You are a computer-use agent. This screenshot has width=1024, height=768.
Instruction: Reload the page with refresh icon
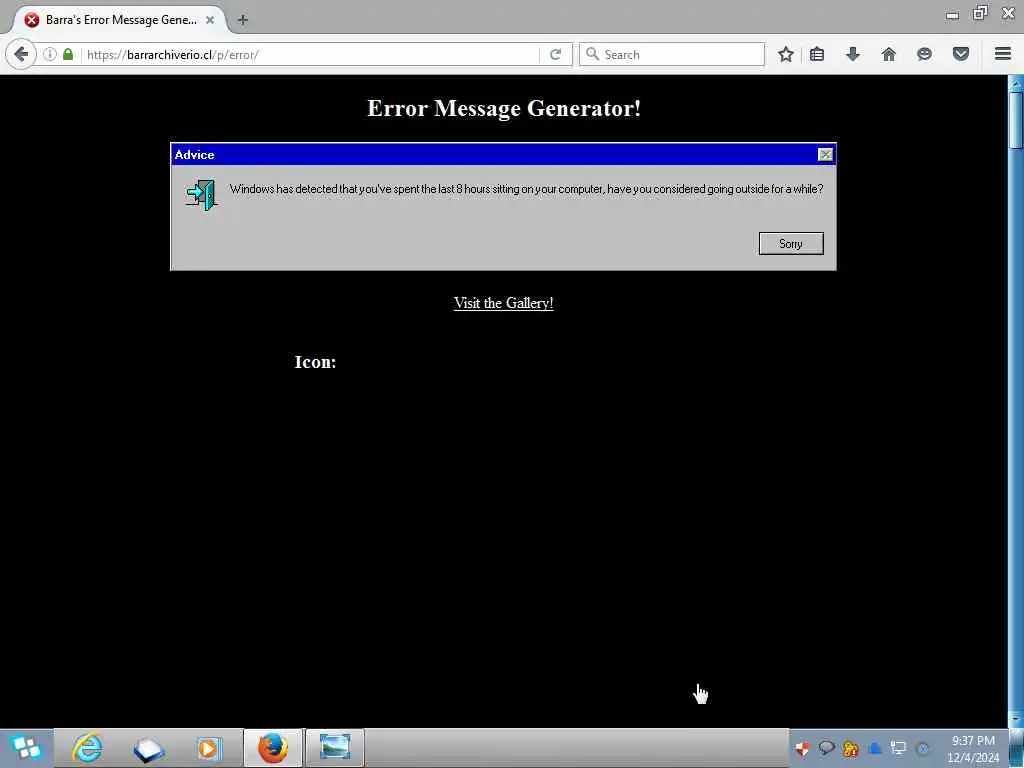[x=556, y=54]
